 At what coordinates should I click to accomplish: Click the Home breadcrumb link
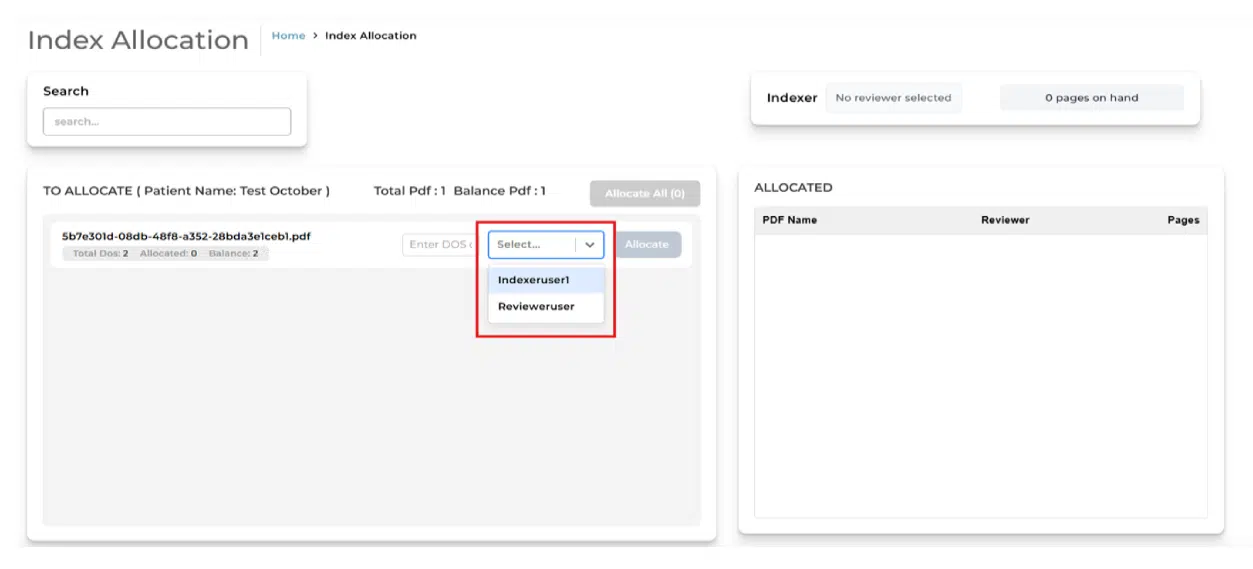click(x=288, y=36)
